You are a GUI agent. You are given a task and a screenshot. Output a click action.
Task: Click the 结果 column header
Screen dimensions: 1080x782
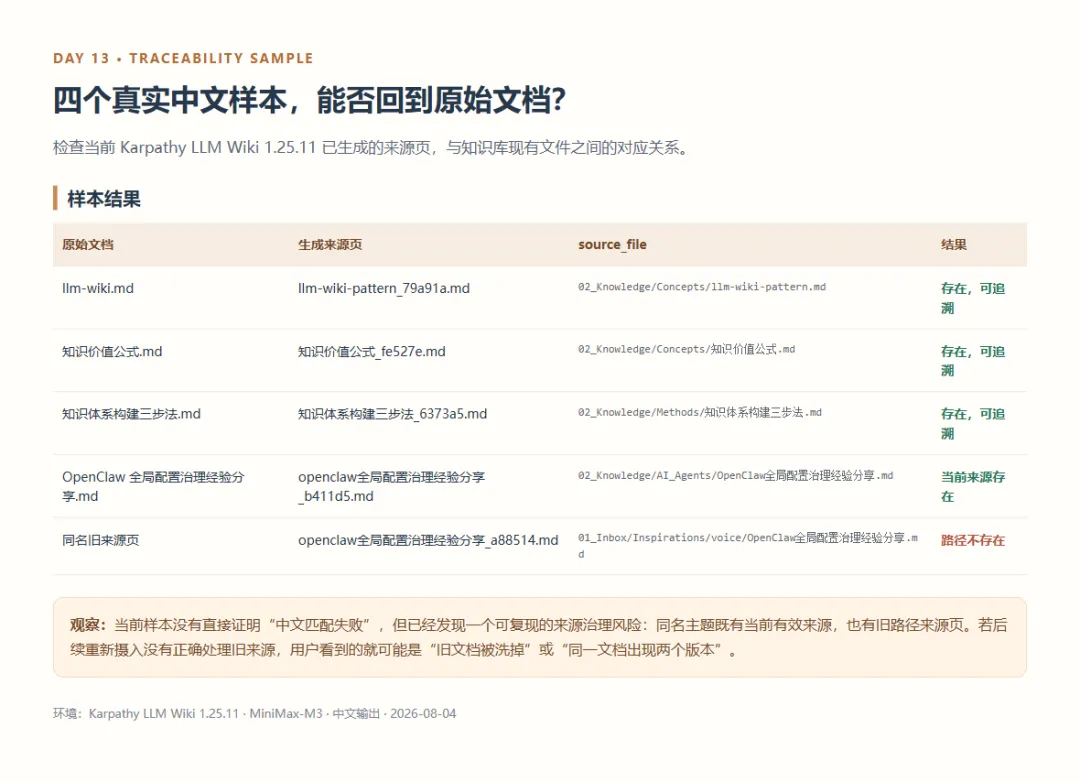point(954,245)
